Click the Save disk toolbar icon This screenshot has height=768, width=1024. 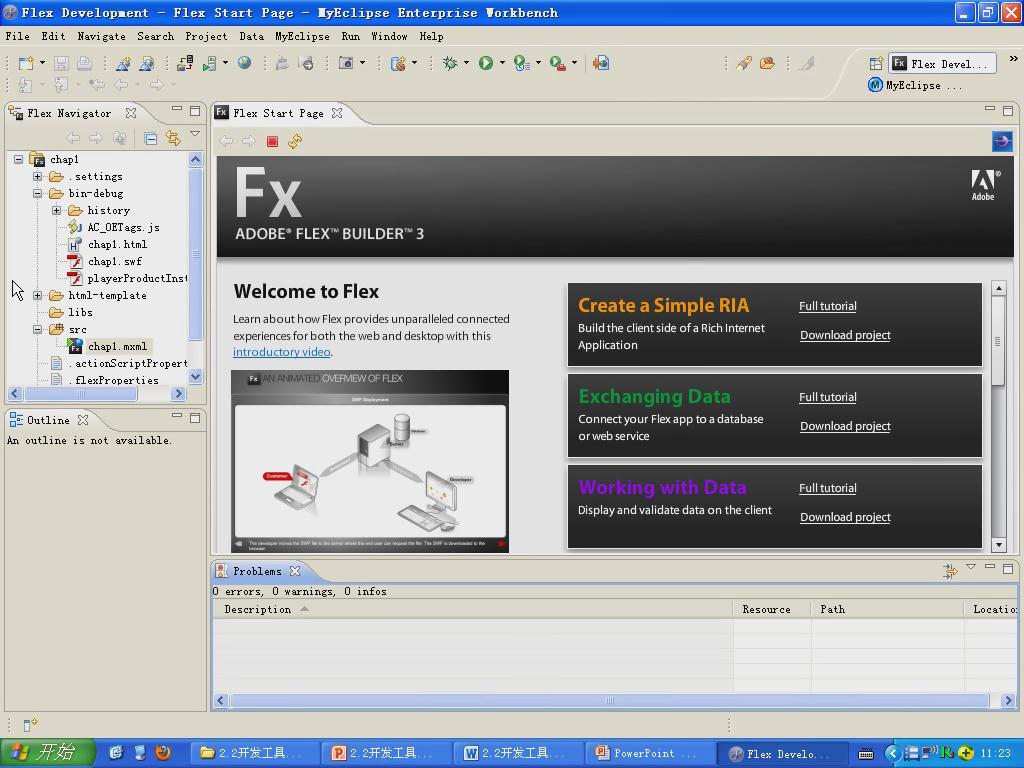pyautogui.click(x=61, y=63)
